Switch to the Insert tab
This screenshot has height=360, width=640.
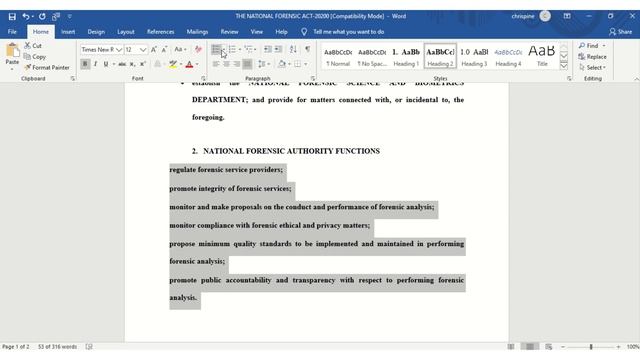click(x=68, y=32)
